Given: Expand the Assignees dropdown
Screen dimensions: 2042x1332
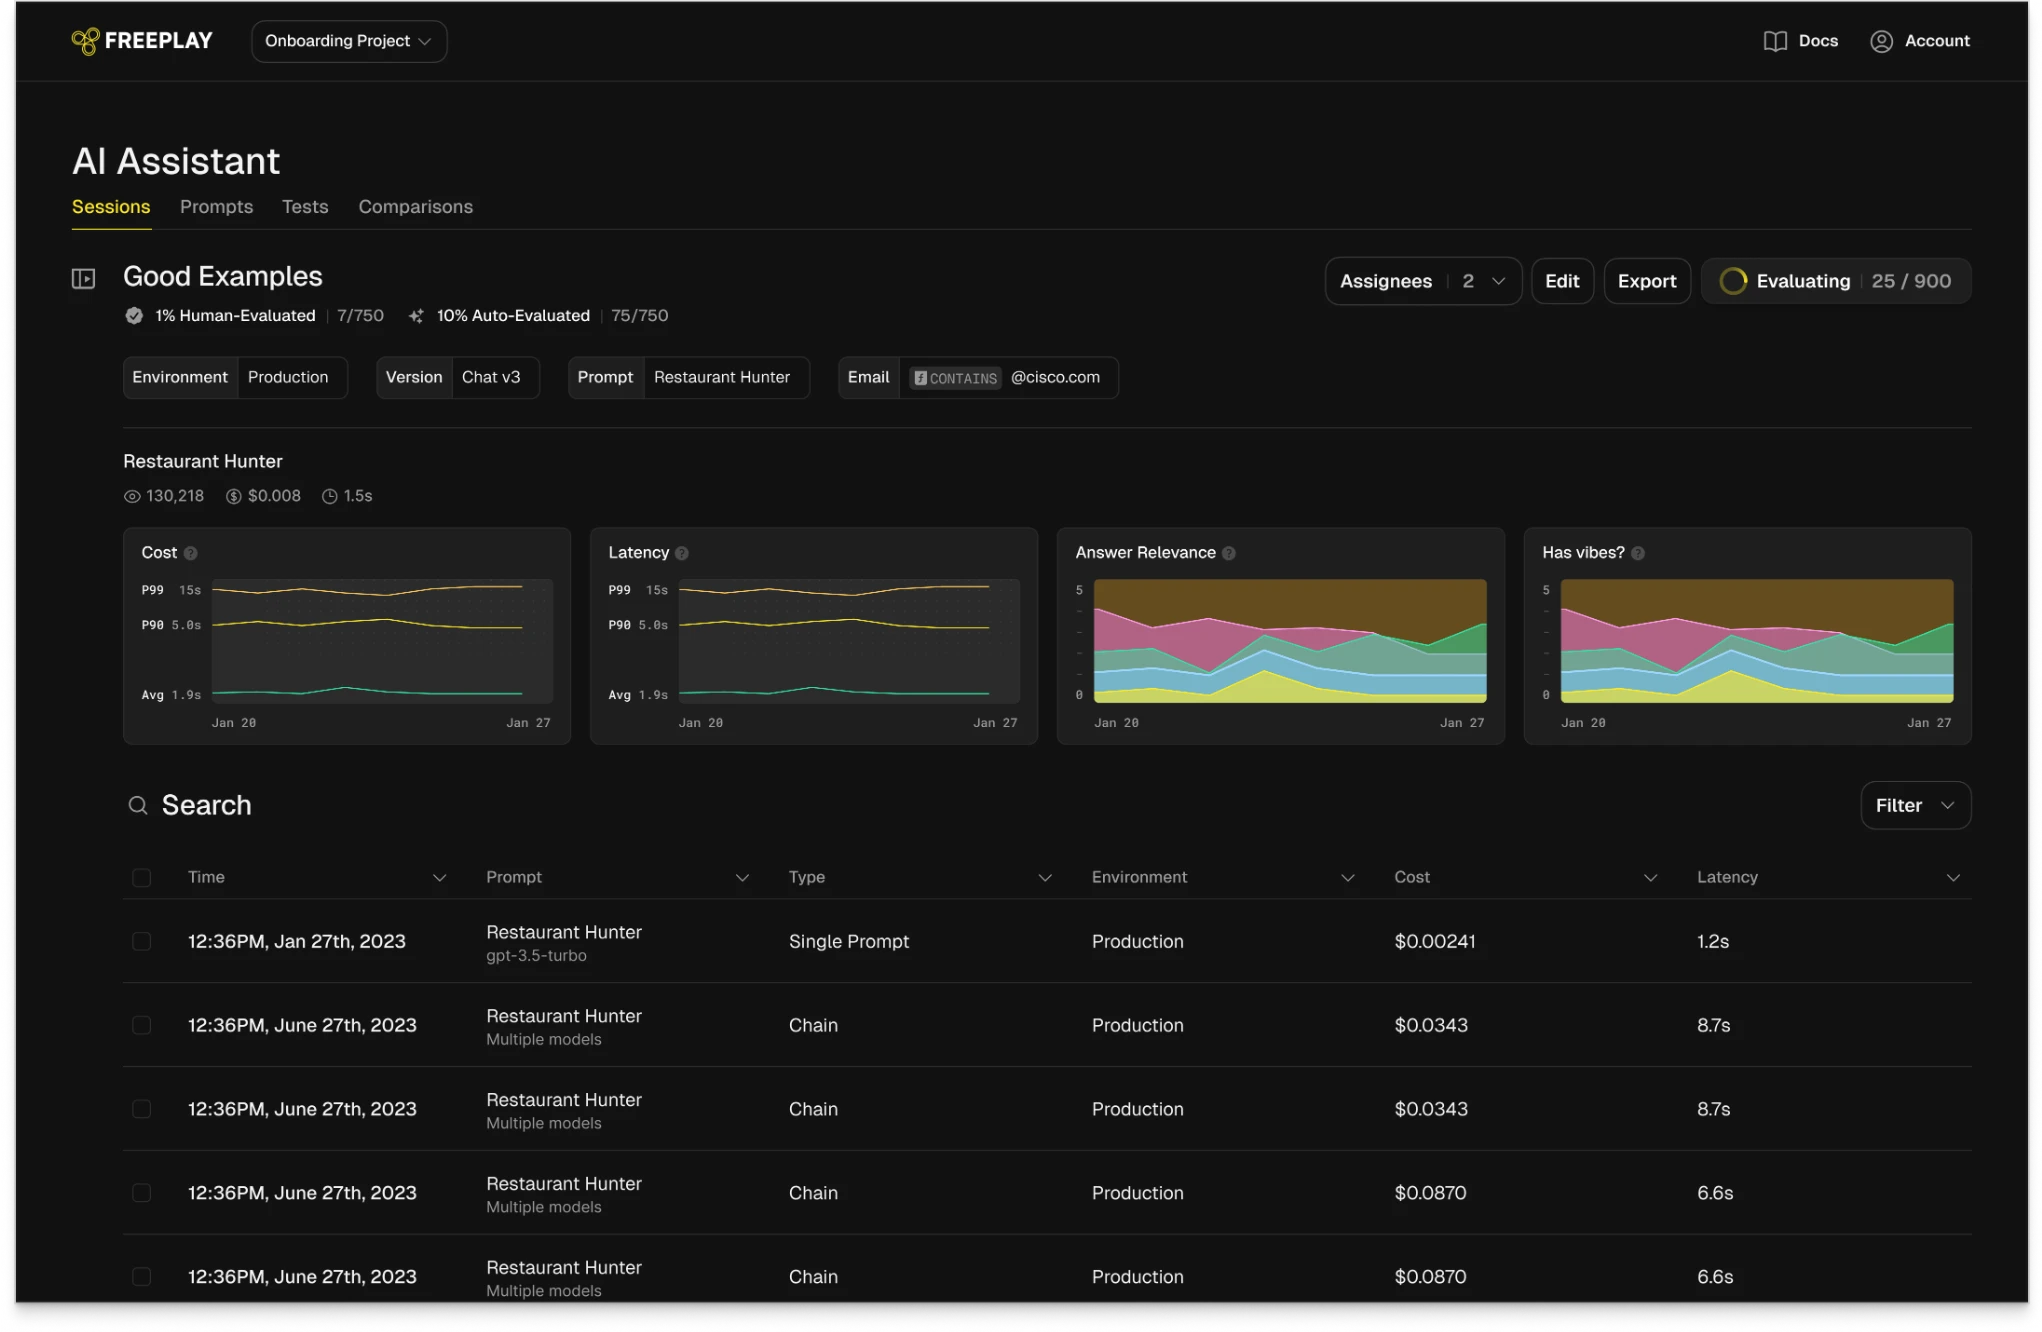Looking at the screenshot, I should pyautogui.click(x=1423, y=282).
